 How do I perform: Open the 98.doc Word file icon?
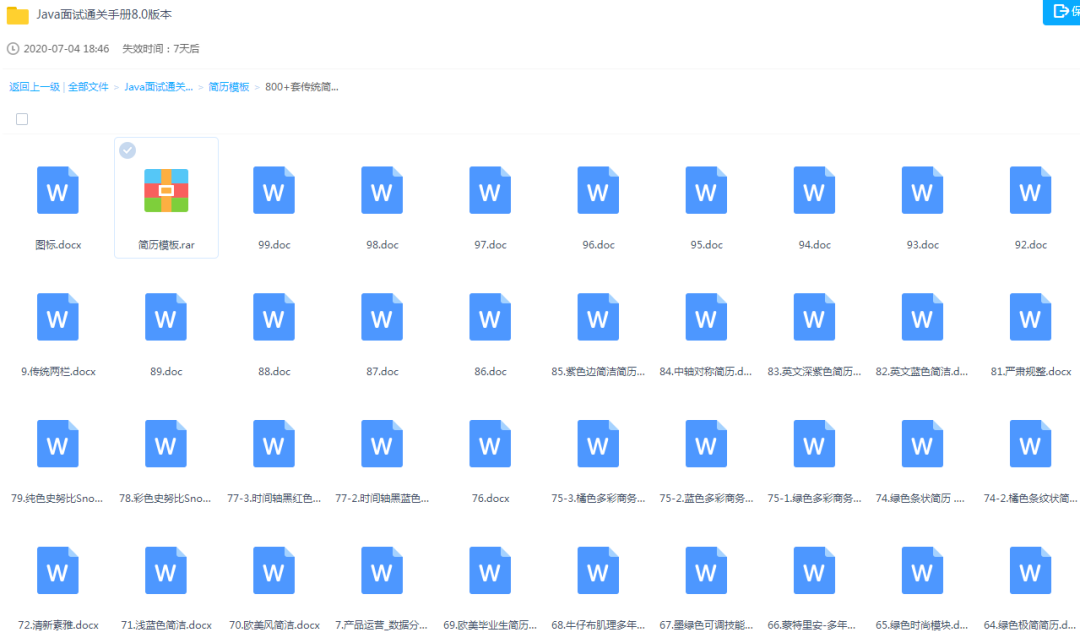tap(382, 190)
